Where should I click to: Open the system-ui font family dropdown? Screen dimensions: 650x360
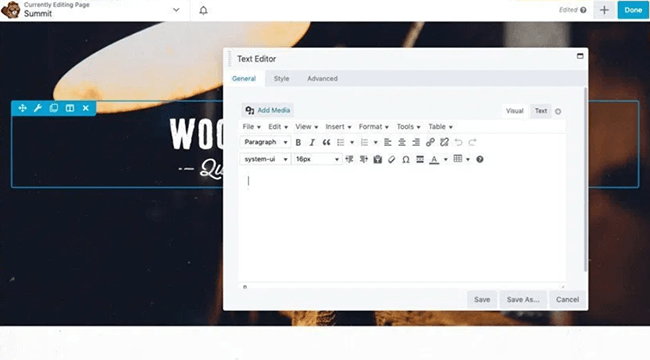[265, 159]
